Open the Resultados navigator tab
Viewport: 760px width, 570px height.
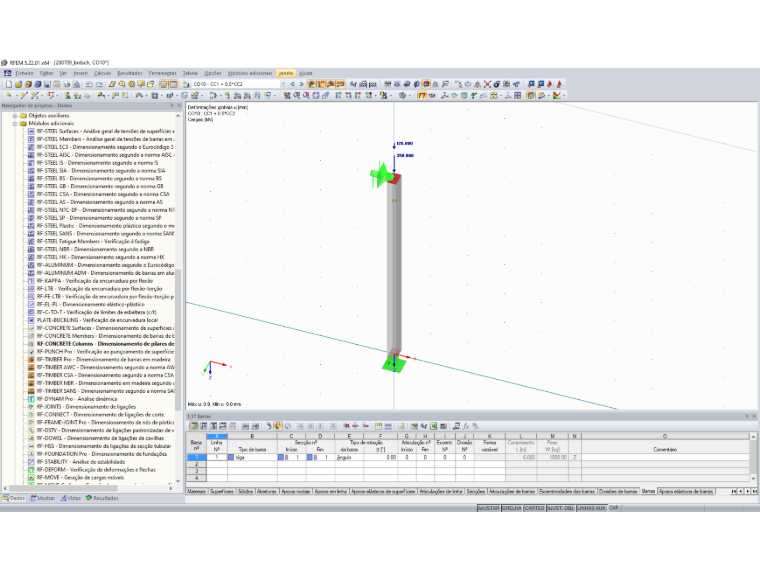pyautogui.click(x=102, y=498)
